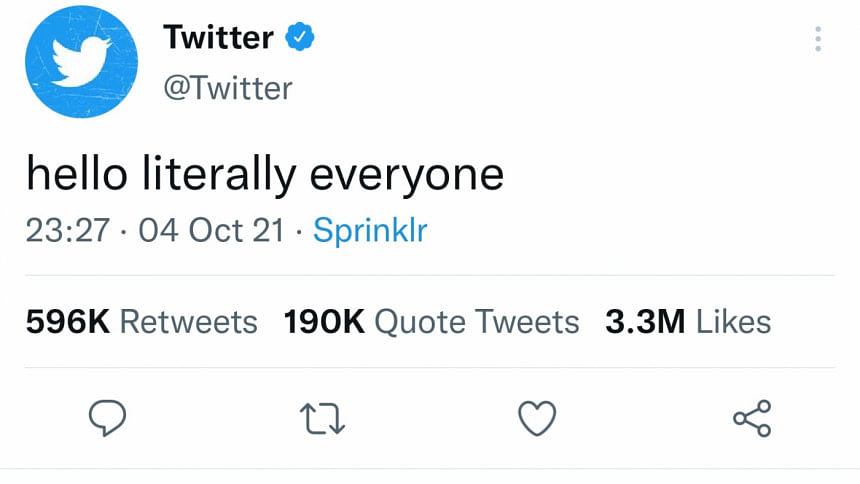The height and width of the screenshot is (484, 860).
Task: Show the Likes label list
Action: (x=734, y=322)
